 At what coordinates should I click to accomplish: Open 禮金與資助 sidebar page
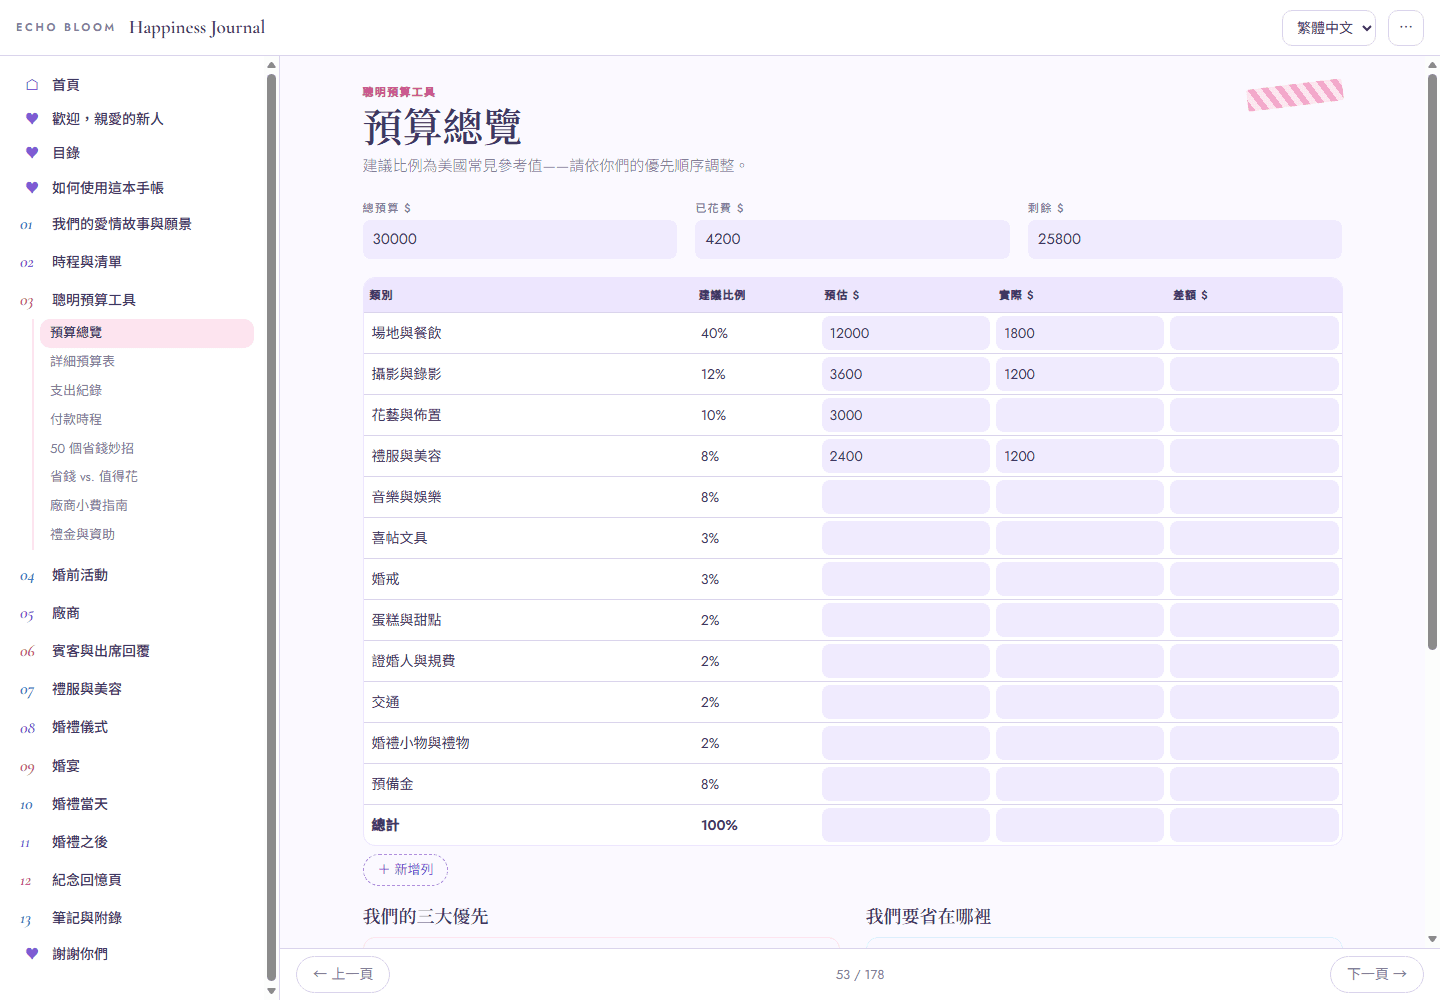[x=147, y=535]
